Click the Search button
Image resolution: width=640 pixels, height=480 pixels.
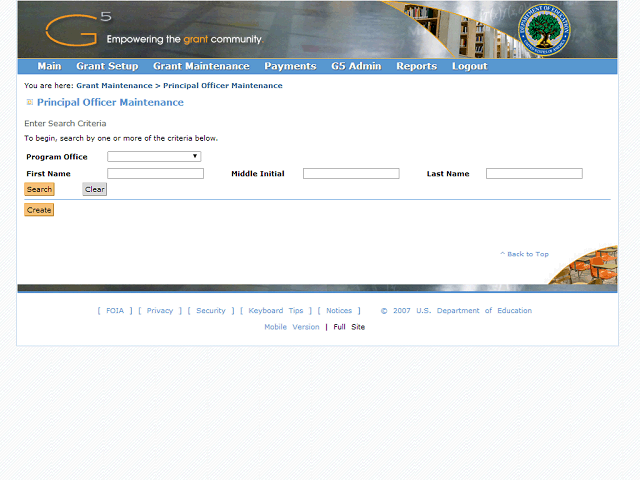39,189
